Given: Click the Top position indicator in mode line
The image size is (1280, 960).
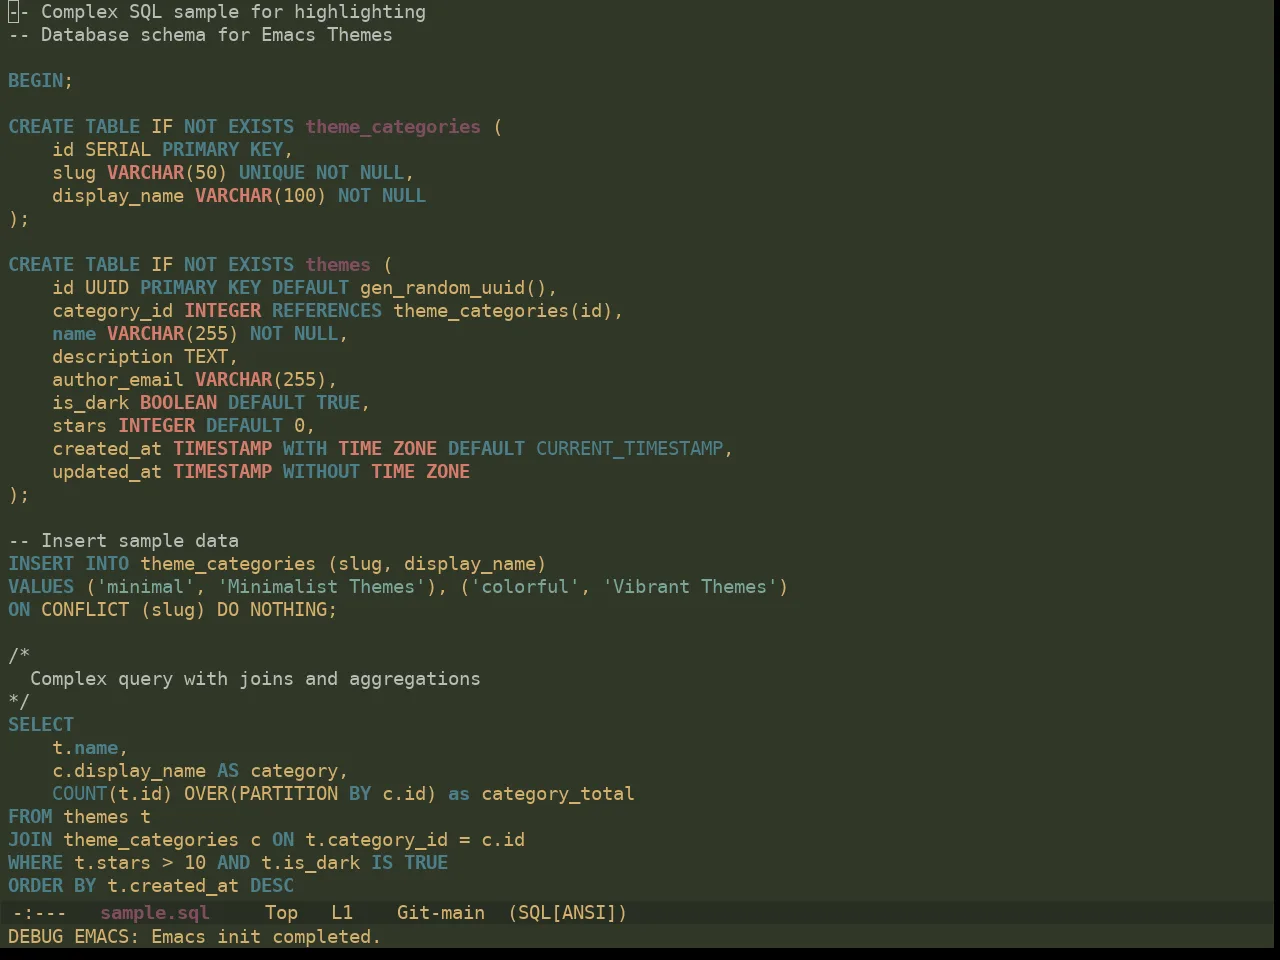Looking at the screenshot, I should tap(281, 912).
